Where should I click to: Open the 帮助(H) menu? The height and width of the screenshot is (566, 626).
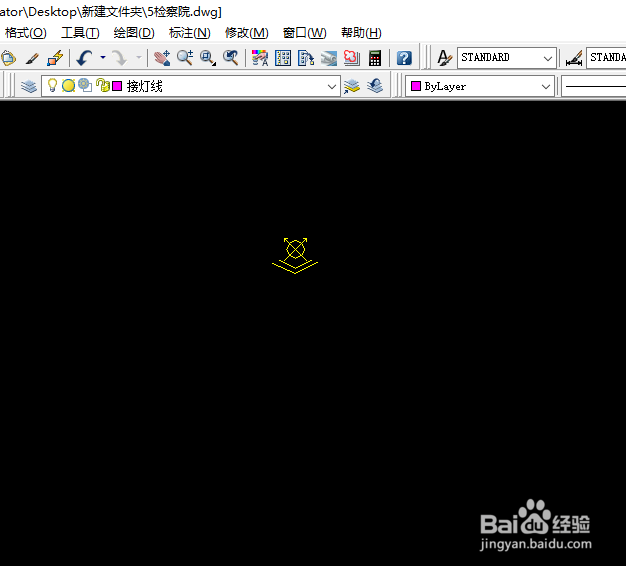coord(361,33)
